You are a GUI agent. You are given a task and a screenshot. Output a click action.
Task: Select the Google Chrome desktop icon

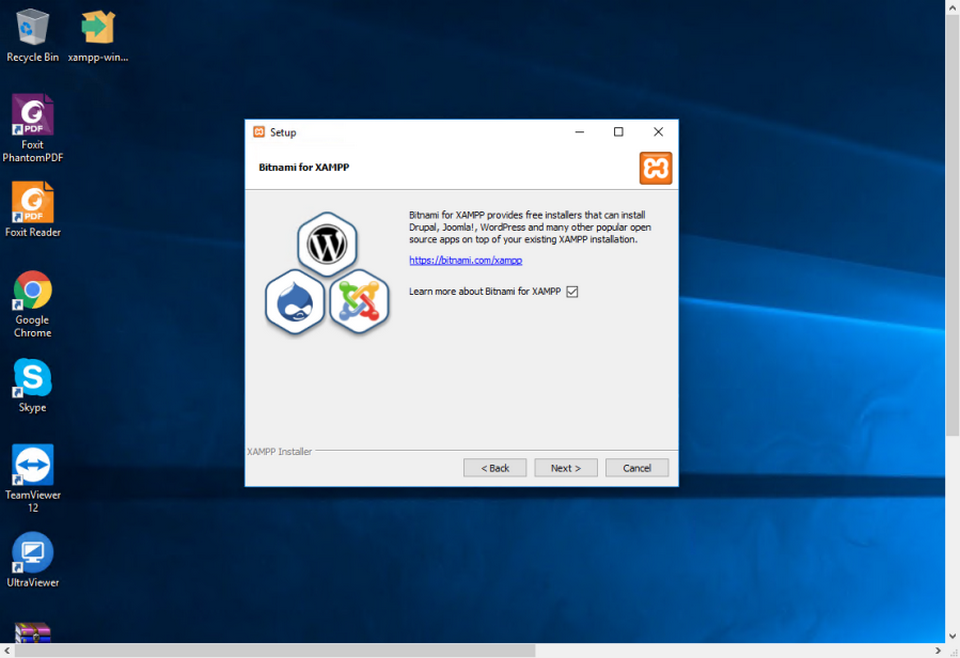click(x=32, y=304)
